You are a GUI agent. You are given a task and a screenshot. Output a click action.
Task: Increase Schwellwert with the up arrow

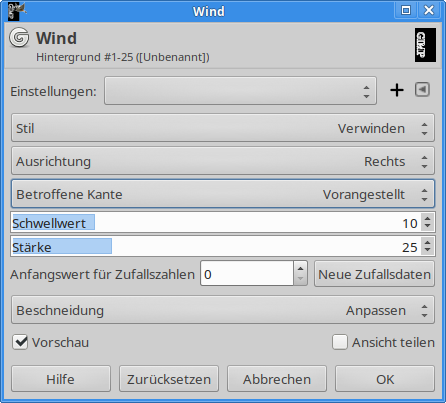428,218
